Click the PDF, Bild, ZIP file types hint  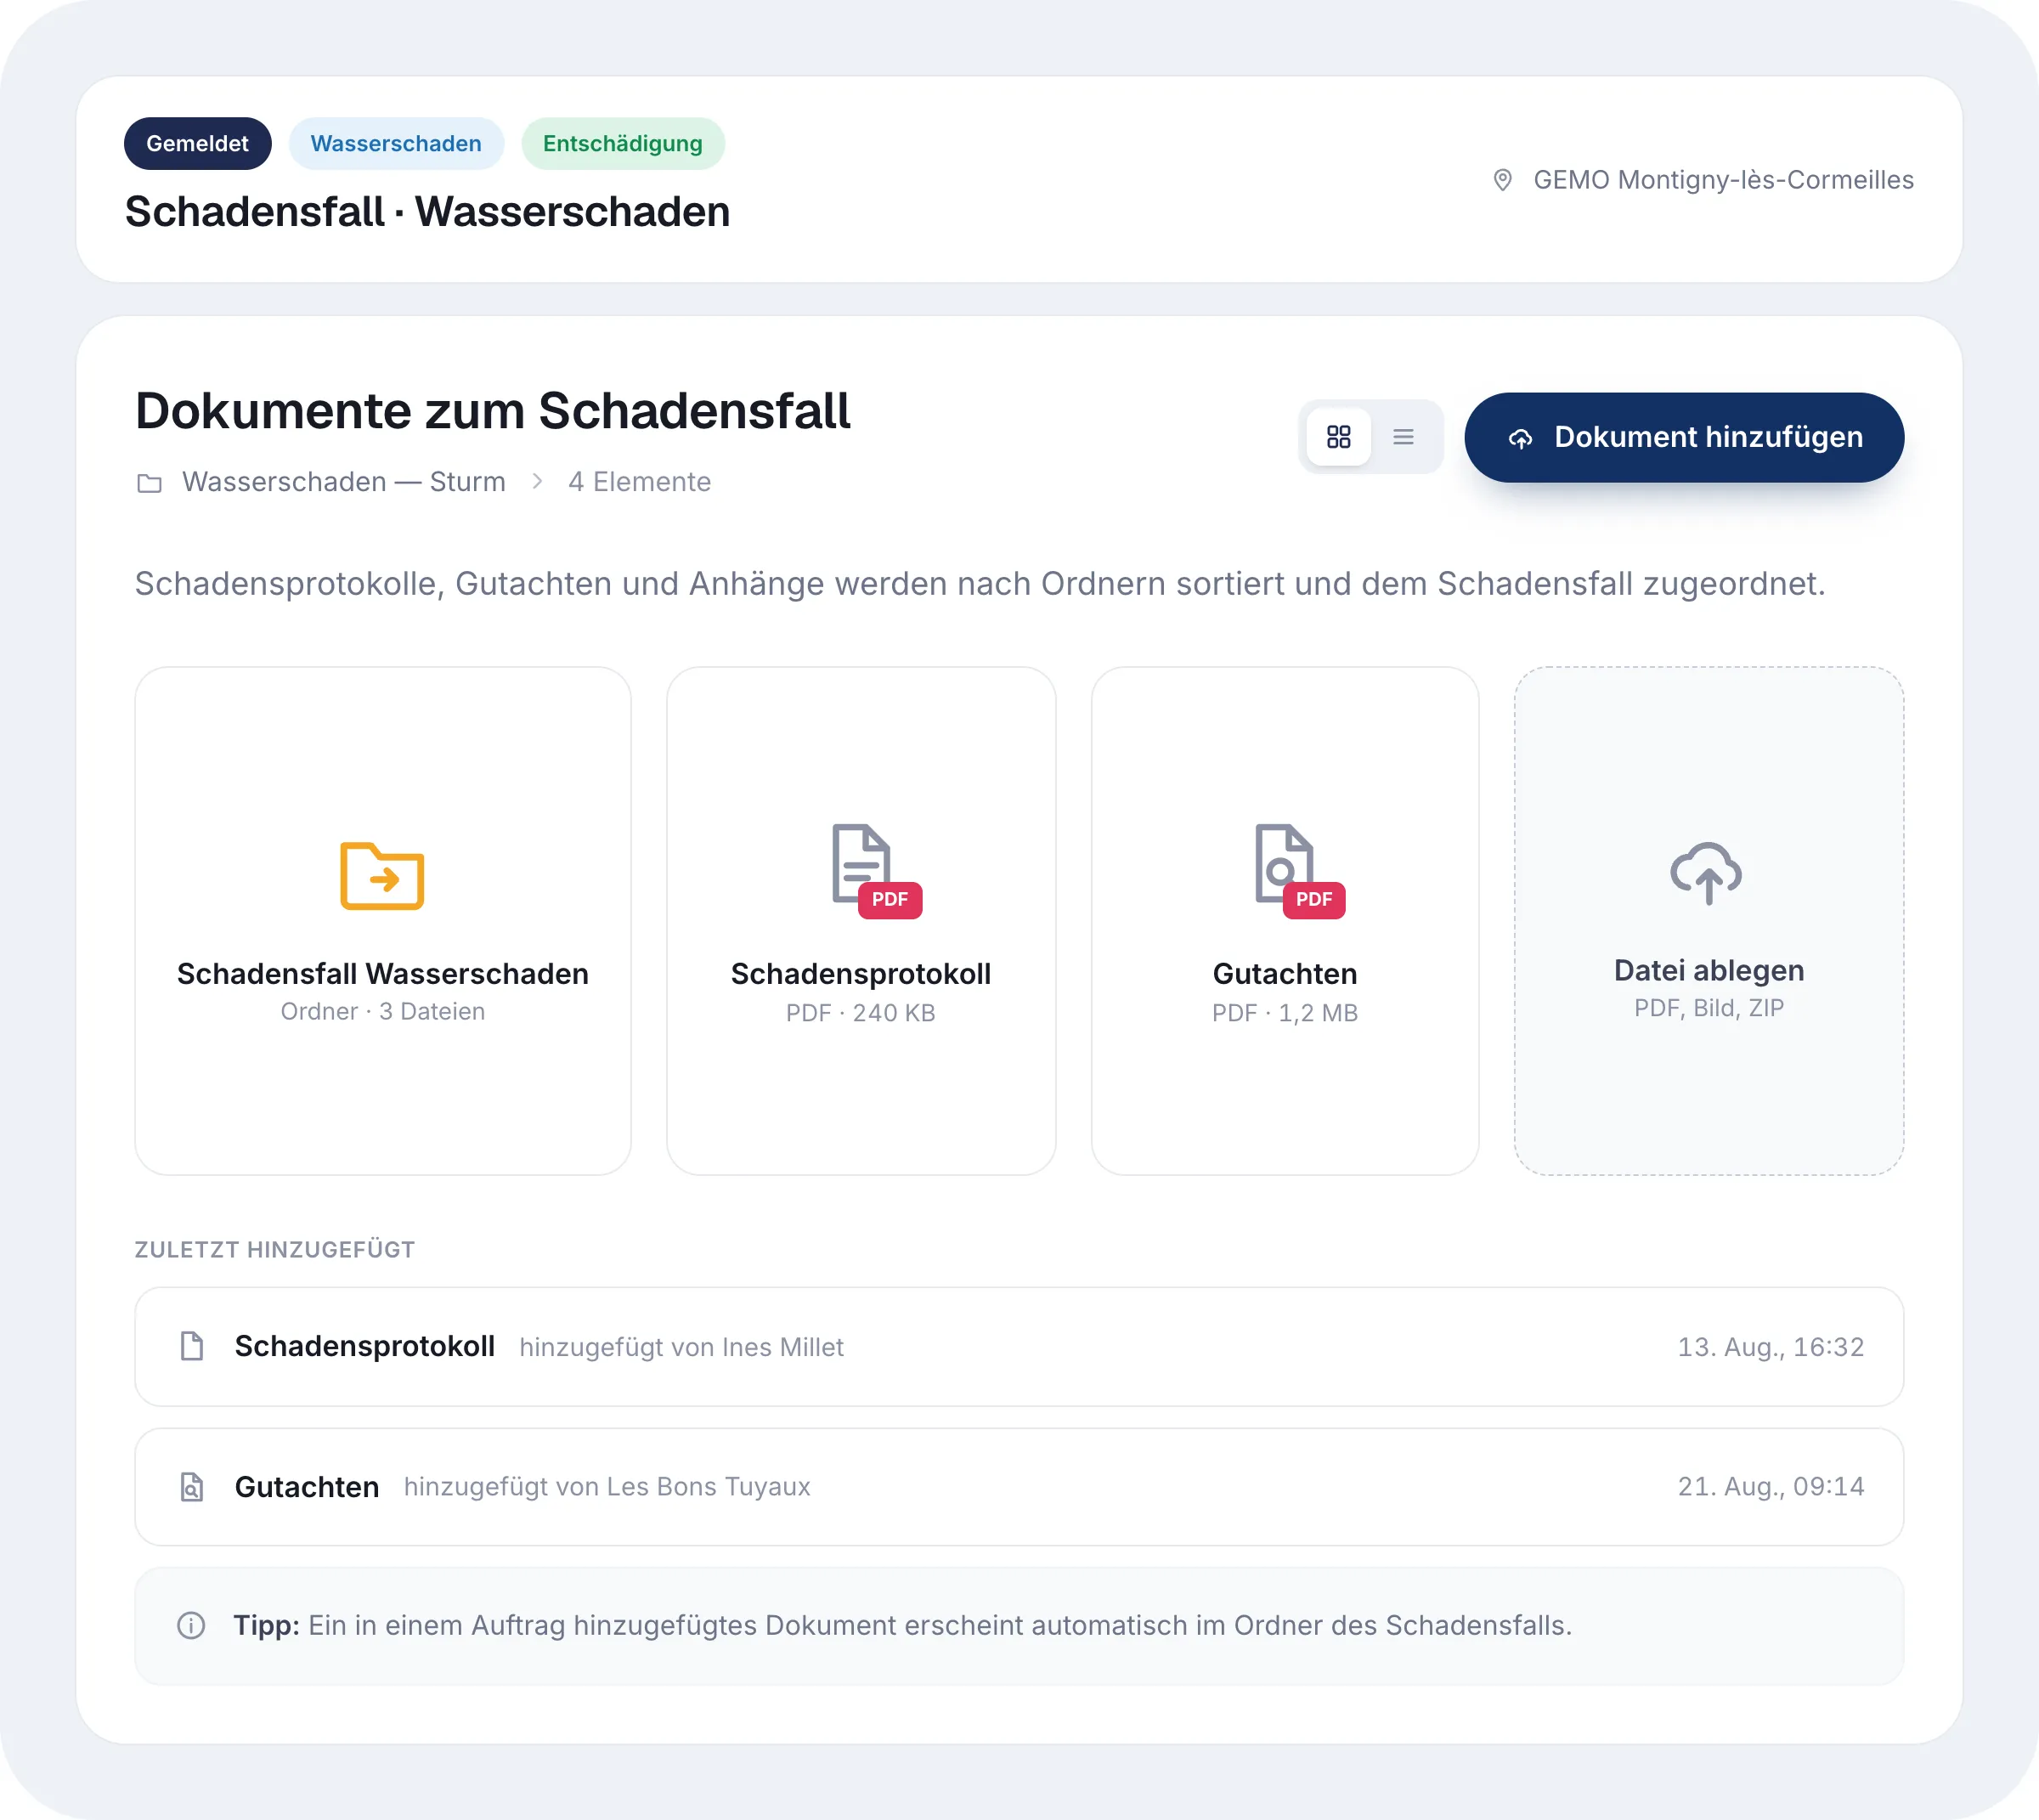pos(1709,1008)
